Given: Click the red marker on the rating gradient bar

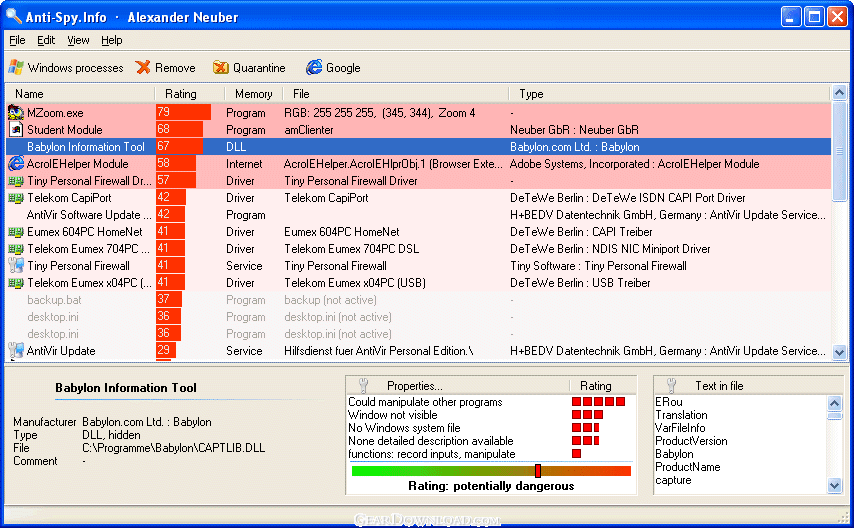Looking at the screenshot, I should click(538, 470).
